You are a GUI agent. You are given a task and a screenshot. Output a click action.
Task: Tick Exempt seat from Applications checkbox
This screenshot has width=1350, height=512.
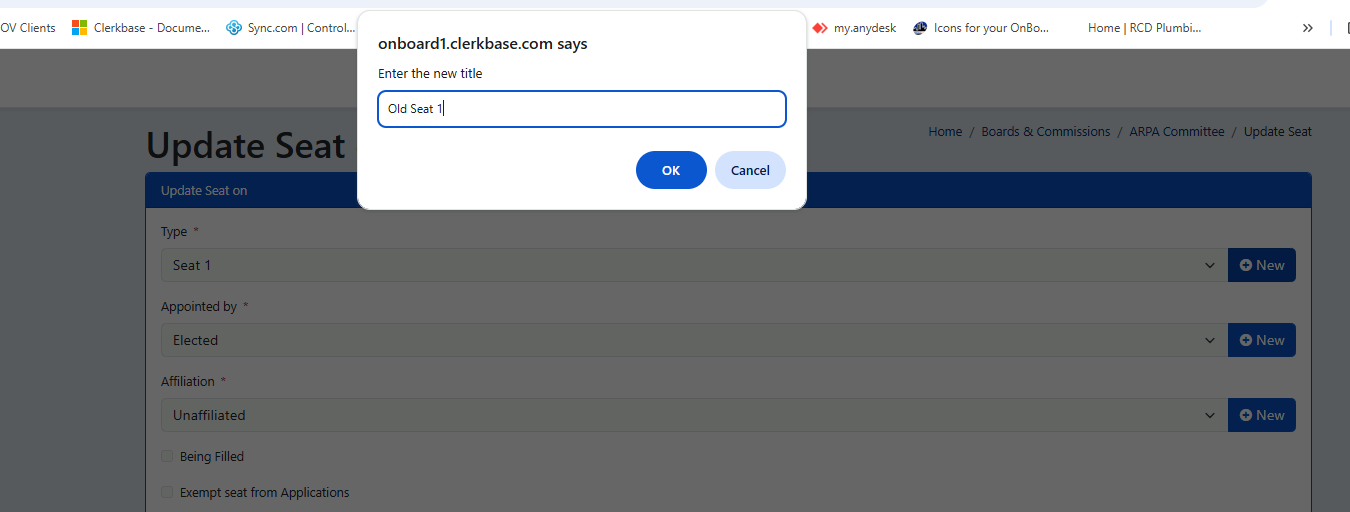pyautogui.click(x=167, y=492)
